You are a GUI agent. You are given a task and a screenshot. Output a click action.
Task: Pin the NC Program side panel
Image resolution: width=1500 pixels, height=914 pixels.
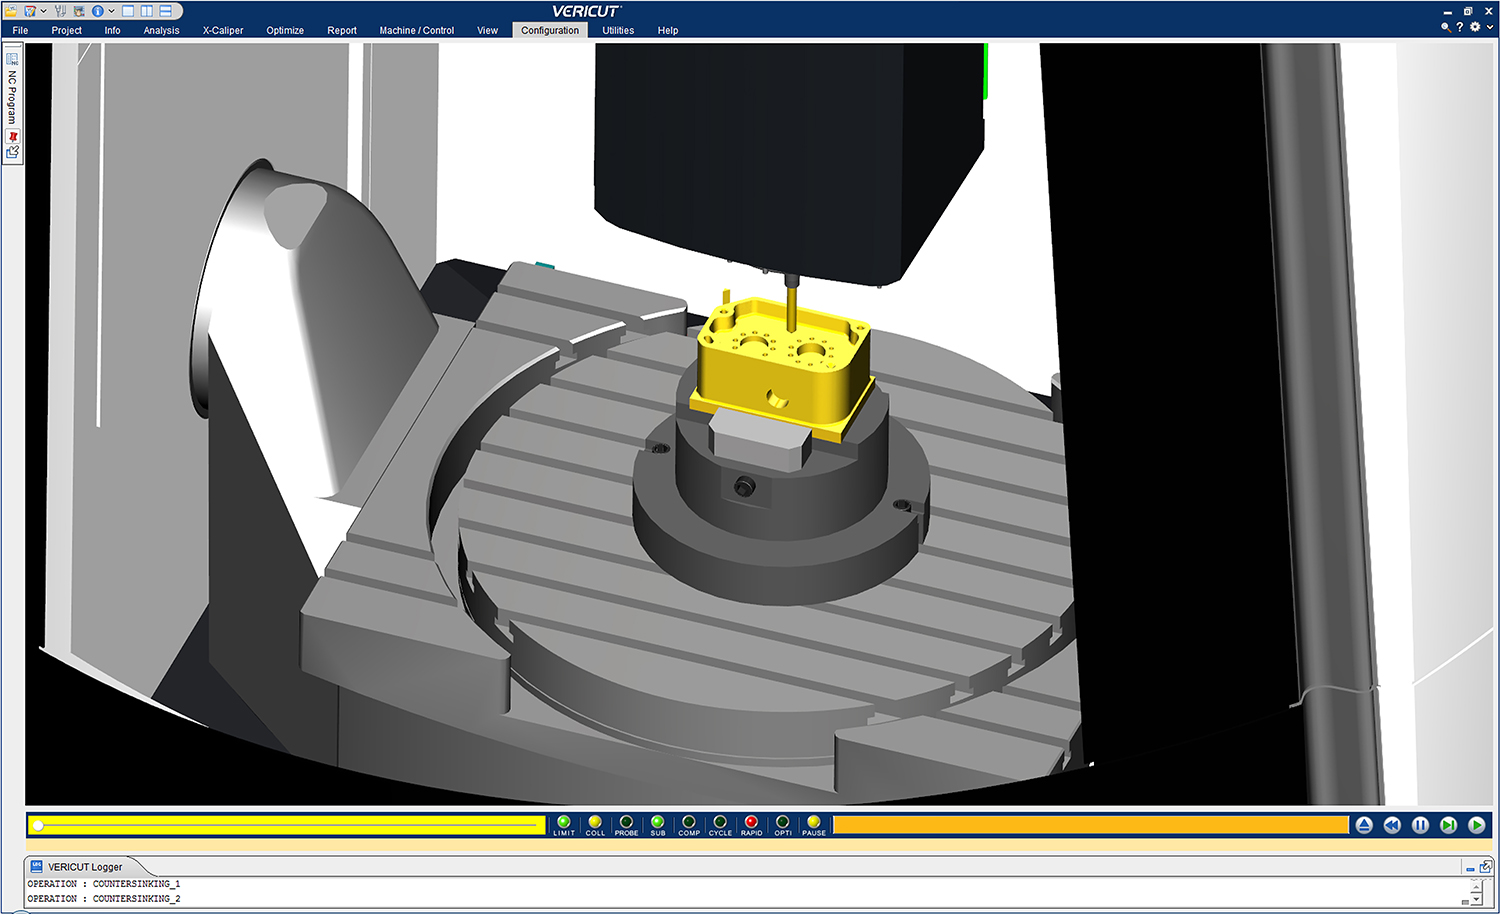click(13, 136)
